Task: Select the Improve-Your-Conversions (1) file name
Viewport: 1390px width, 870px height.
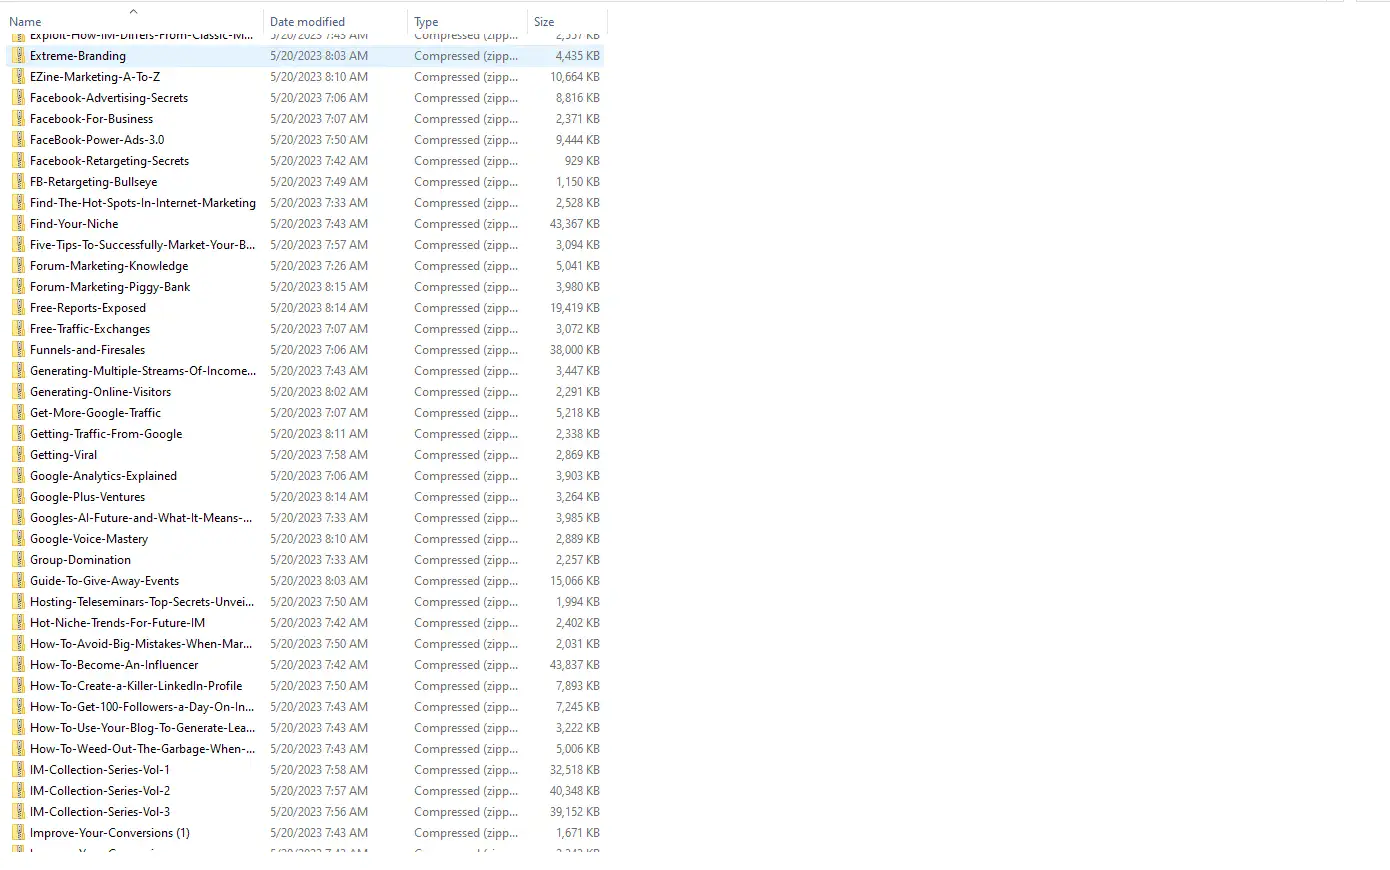Action: tap(110, 833)
